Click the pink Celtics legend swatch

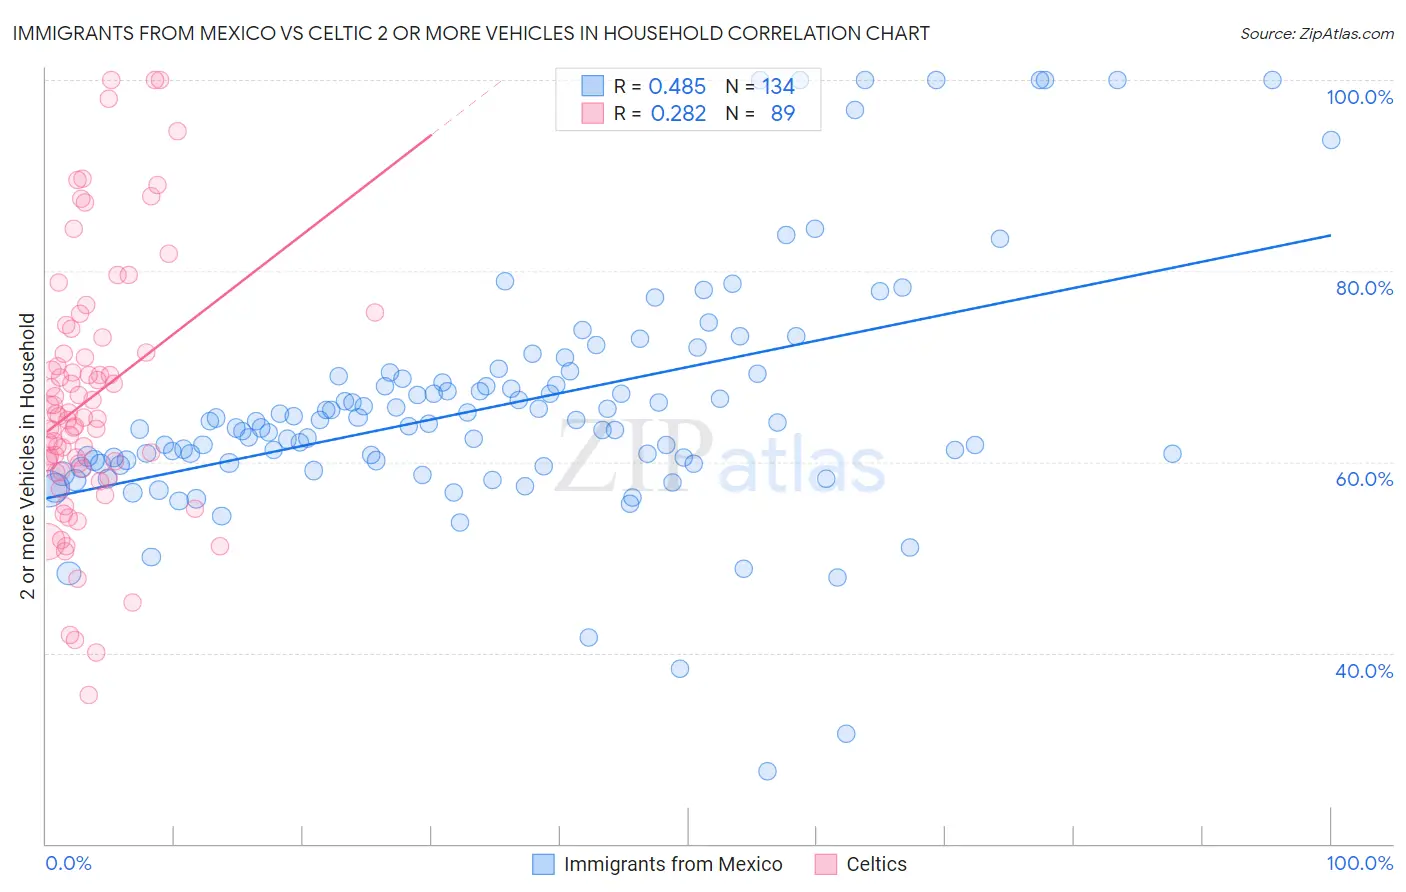click(x=825, y=864)
